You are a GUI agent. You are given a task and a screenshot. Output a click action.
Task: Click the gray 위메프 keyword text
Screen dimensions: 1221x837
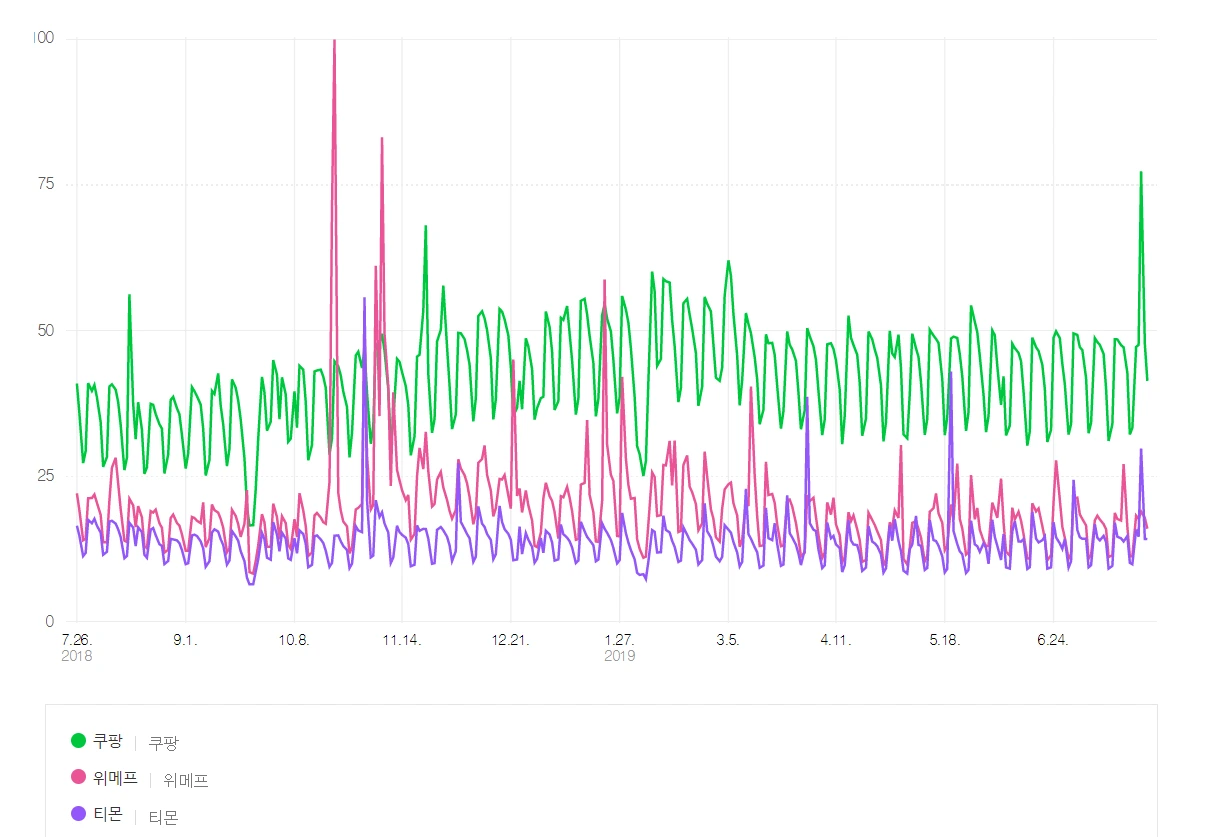186,780
